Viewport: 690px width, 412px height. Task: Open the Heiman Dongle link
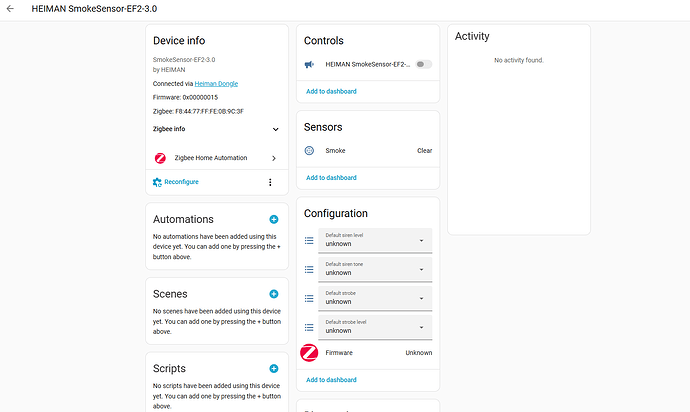point(216,84)
